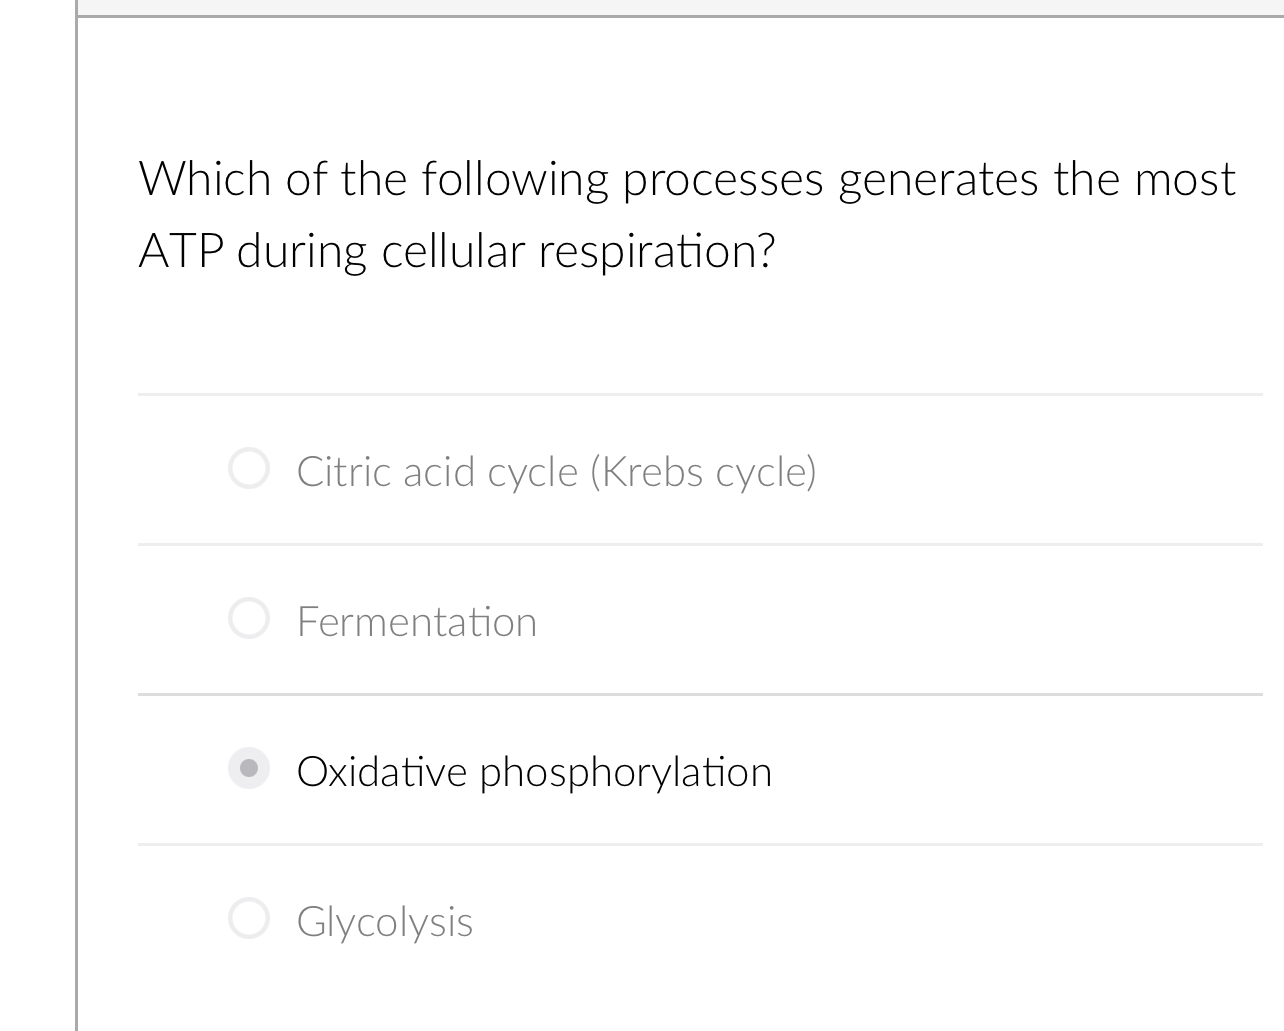Click the "Oxidative phosphorylation" answer label

(x=534, y=772)
